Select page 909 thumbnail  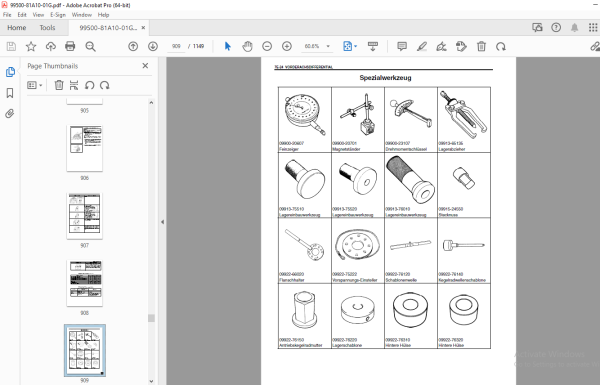tap(85, 351)
